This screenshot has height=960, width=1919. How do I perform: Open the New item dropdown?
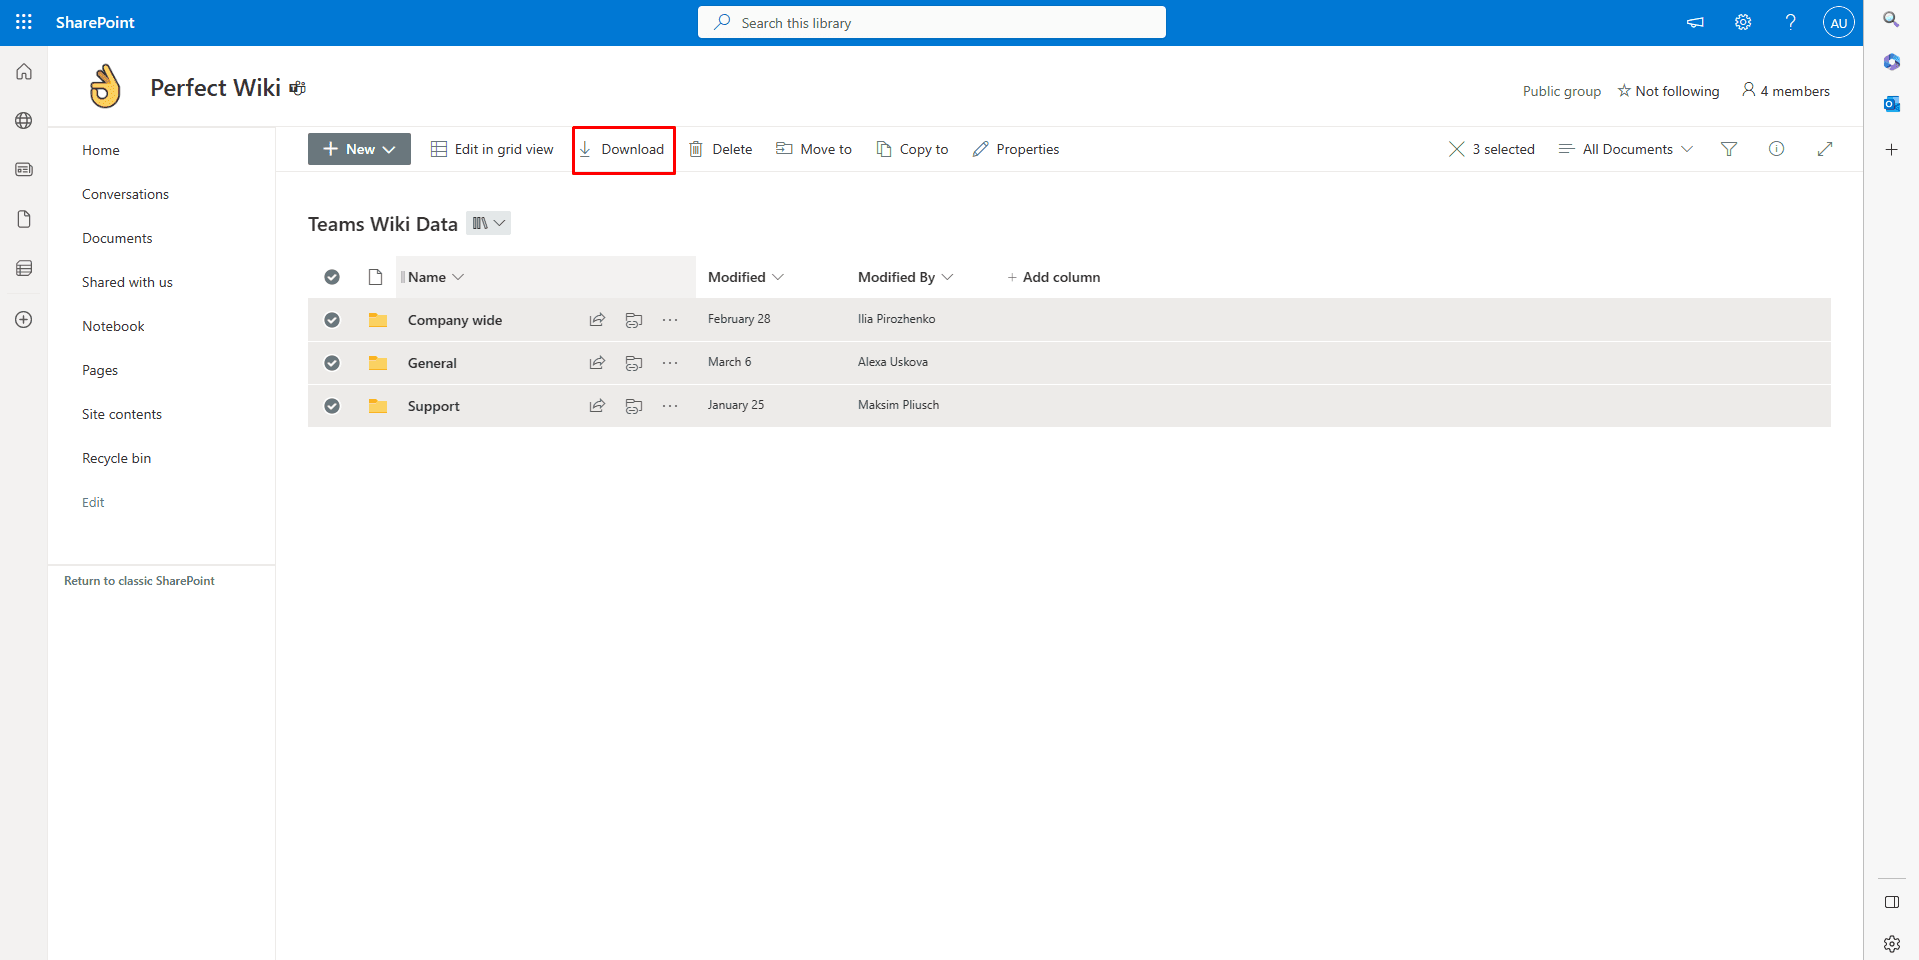(x=358, y=148)
